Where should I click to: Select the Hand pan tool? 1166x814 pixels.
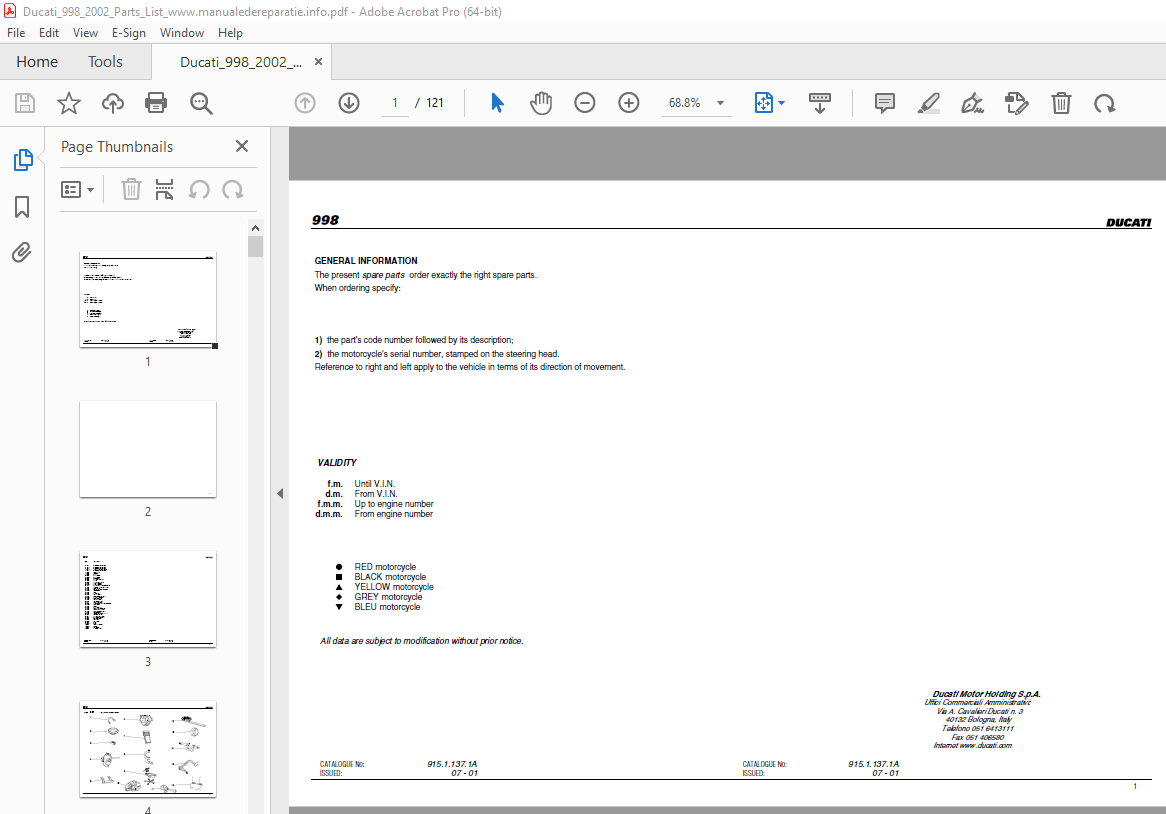pyautogui.click(x=541, y=103)
